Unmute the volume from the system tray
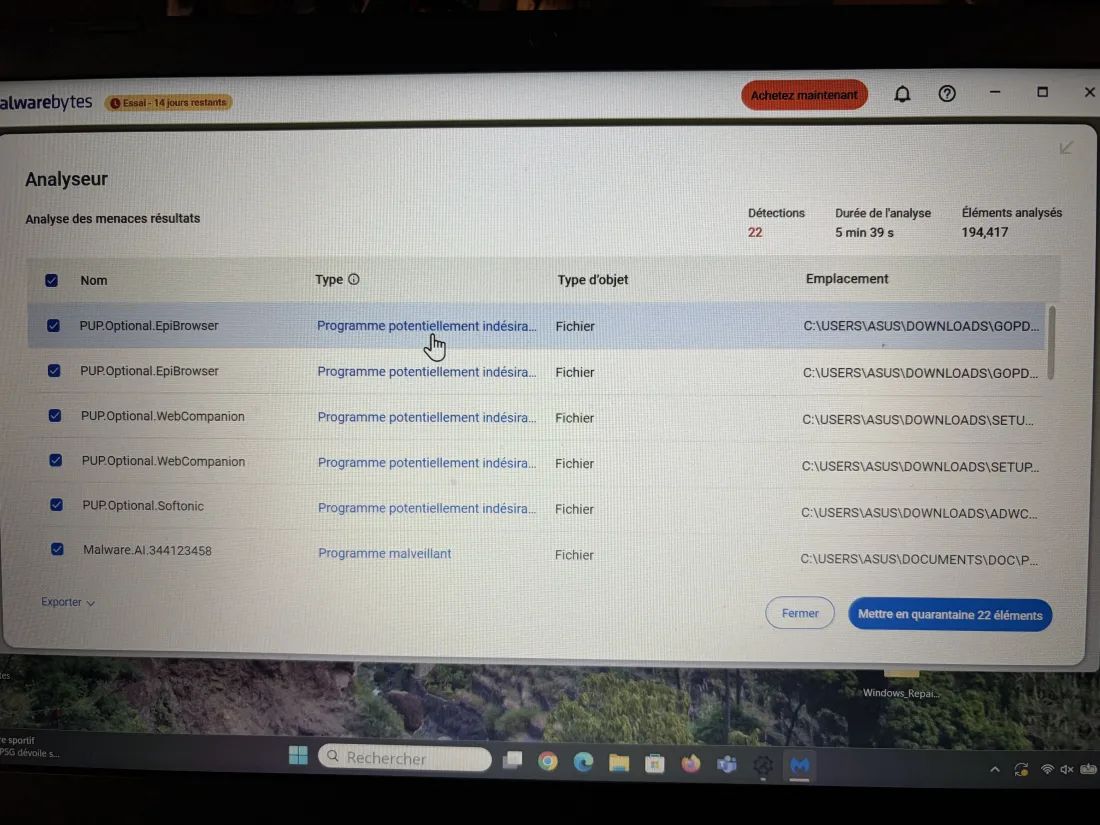The width and height of the screenshot is (1100, 825). point(1064,768)
